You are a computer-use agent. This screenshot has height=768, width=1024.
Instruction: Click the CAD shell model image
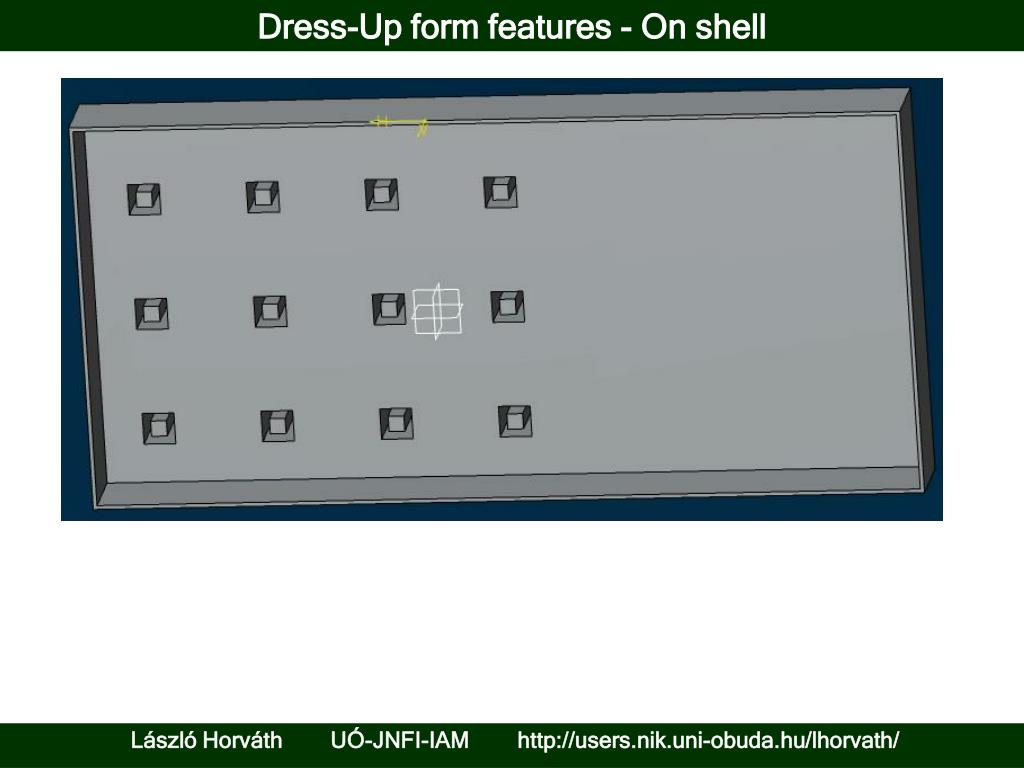click(x=502, y=299)
